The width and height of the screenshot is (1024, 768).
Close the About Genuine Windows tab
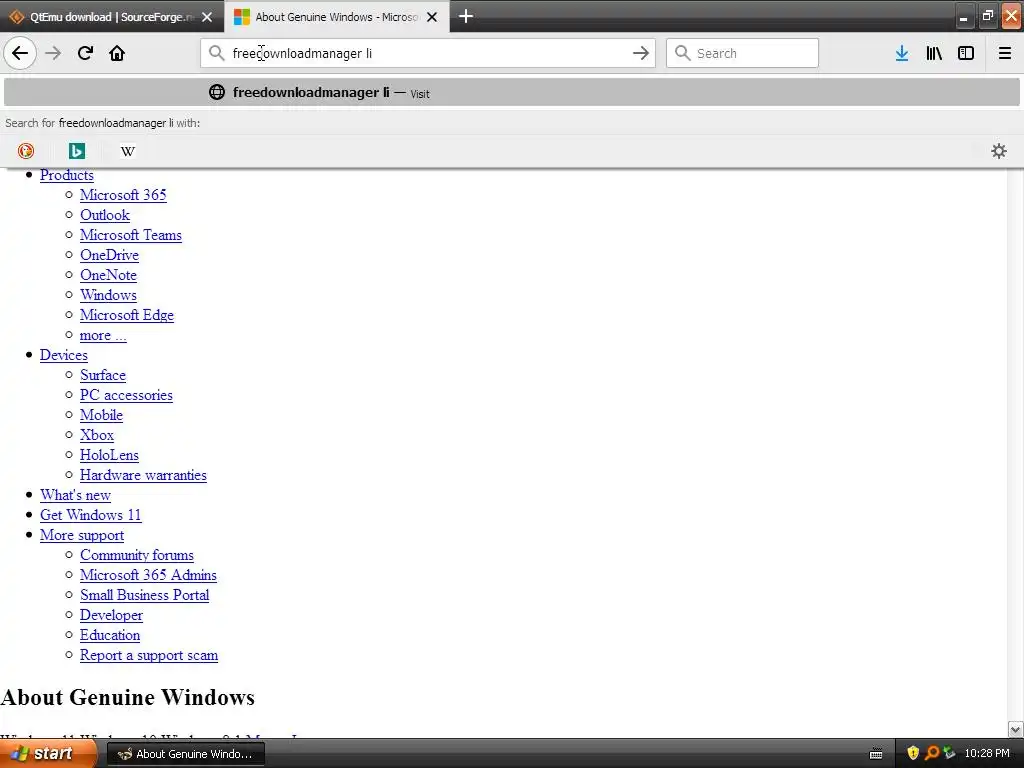click(432, 17)
